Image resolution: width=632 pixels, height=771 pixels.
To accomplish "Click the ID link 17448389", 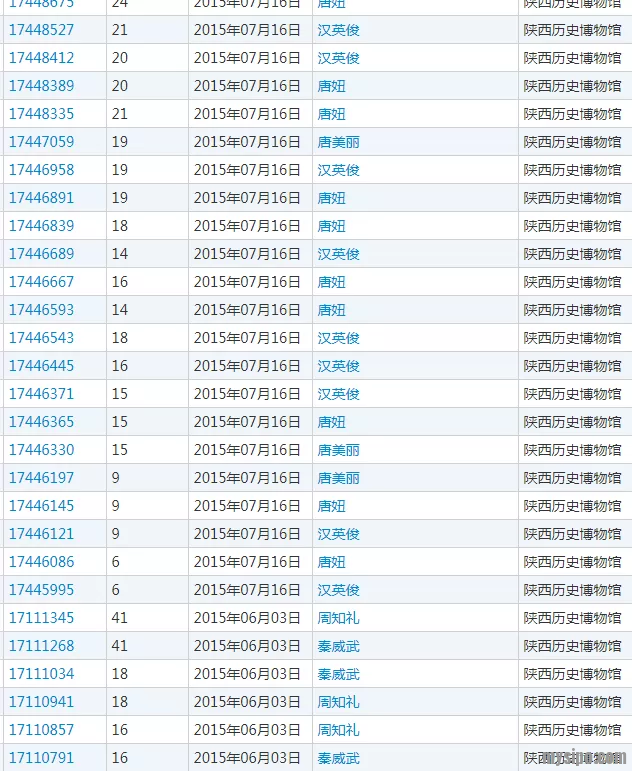I will [41, 86].
